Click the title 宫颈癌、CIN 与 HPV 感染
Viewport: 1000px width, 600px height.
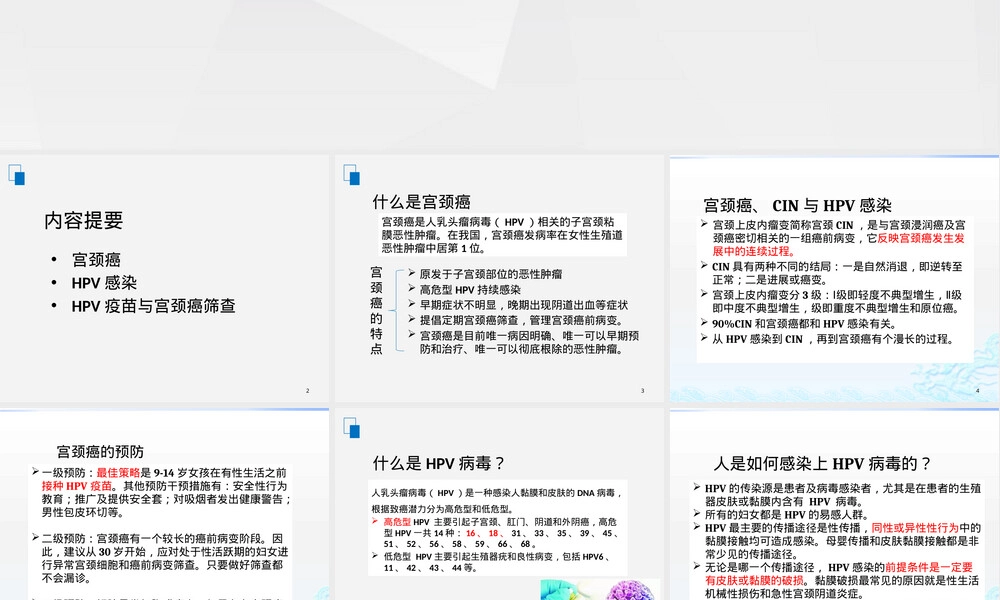click(x=797, y=205)
